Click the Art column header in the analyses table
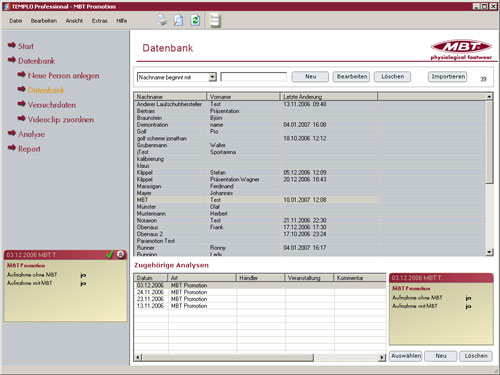Image resolution: width=500 pixels, height=375 pixels. tap(202, 278)
